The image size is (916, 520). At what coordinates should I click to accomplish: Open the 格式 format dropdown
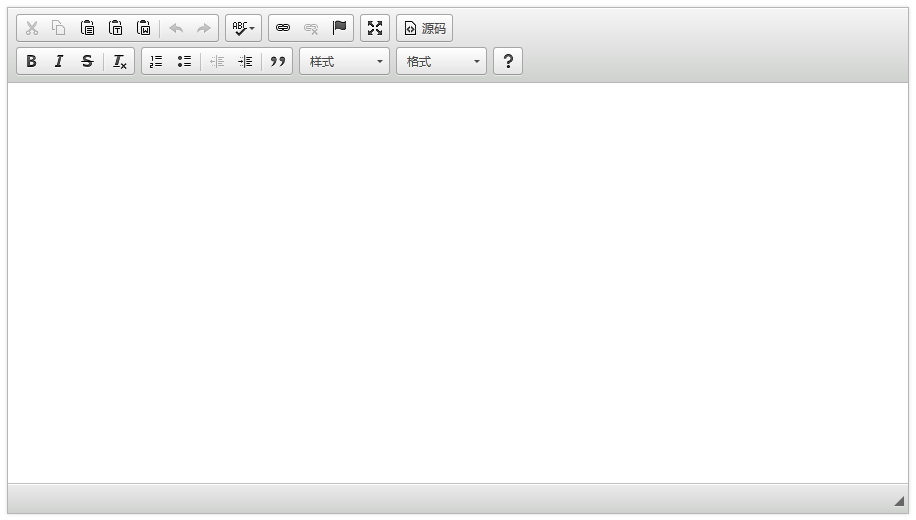coord(442,61)
